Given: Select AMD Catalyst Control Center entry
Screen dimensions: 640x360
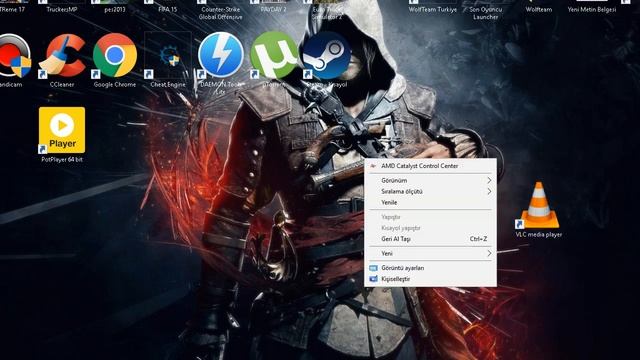Looking at the screenshot, I should pos(431,166).
